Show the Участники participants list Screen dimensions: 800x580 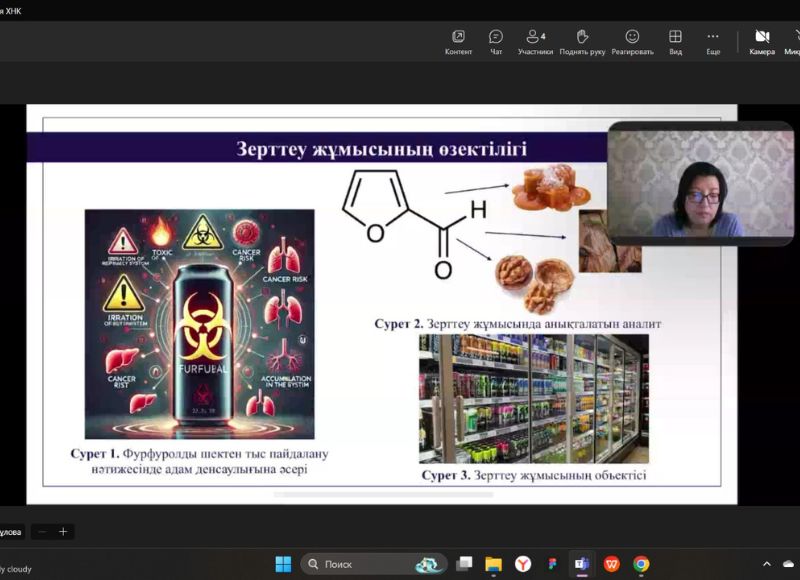click(535, 42)
